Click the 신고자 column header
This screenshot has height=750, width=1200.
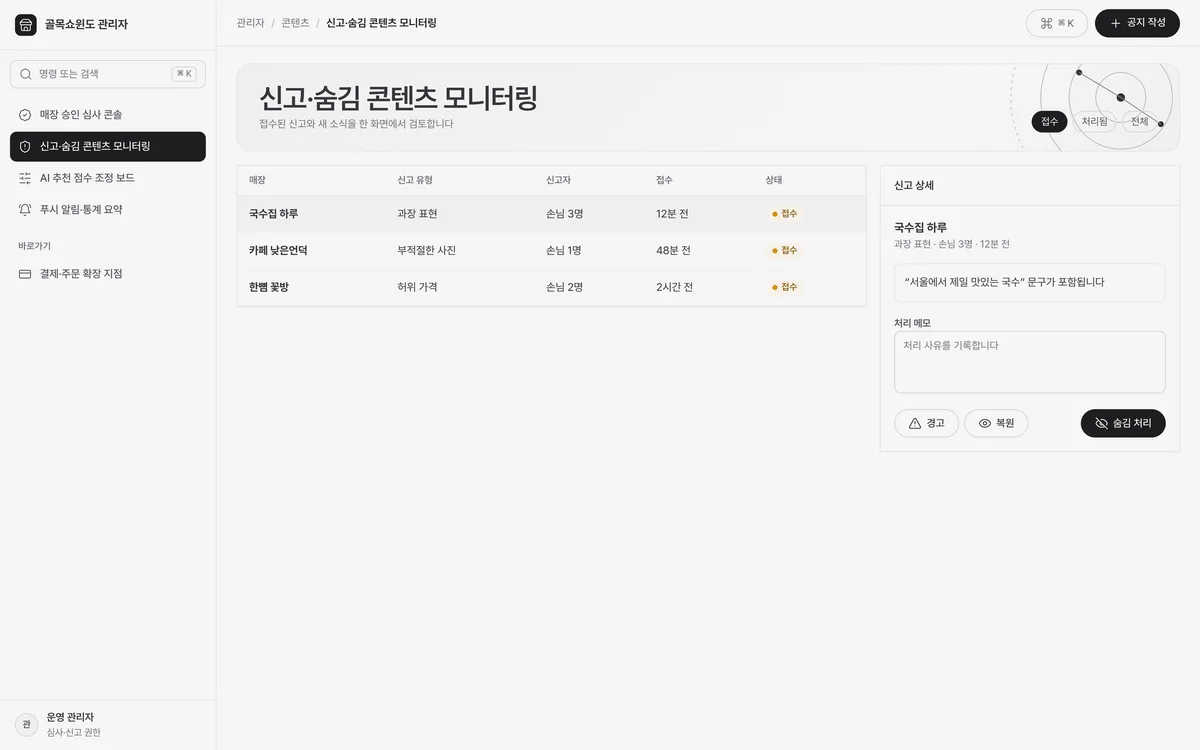coord(558,180)
